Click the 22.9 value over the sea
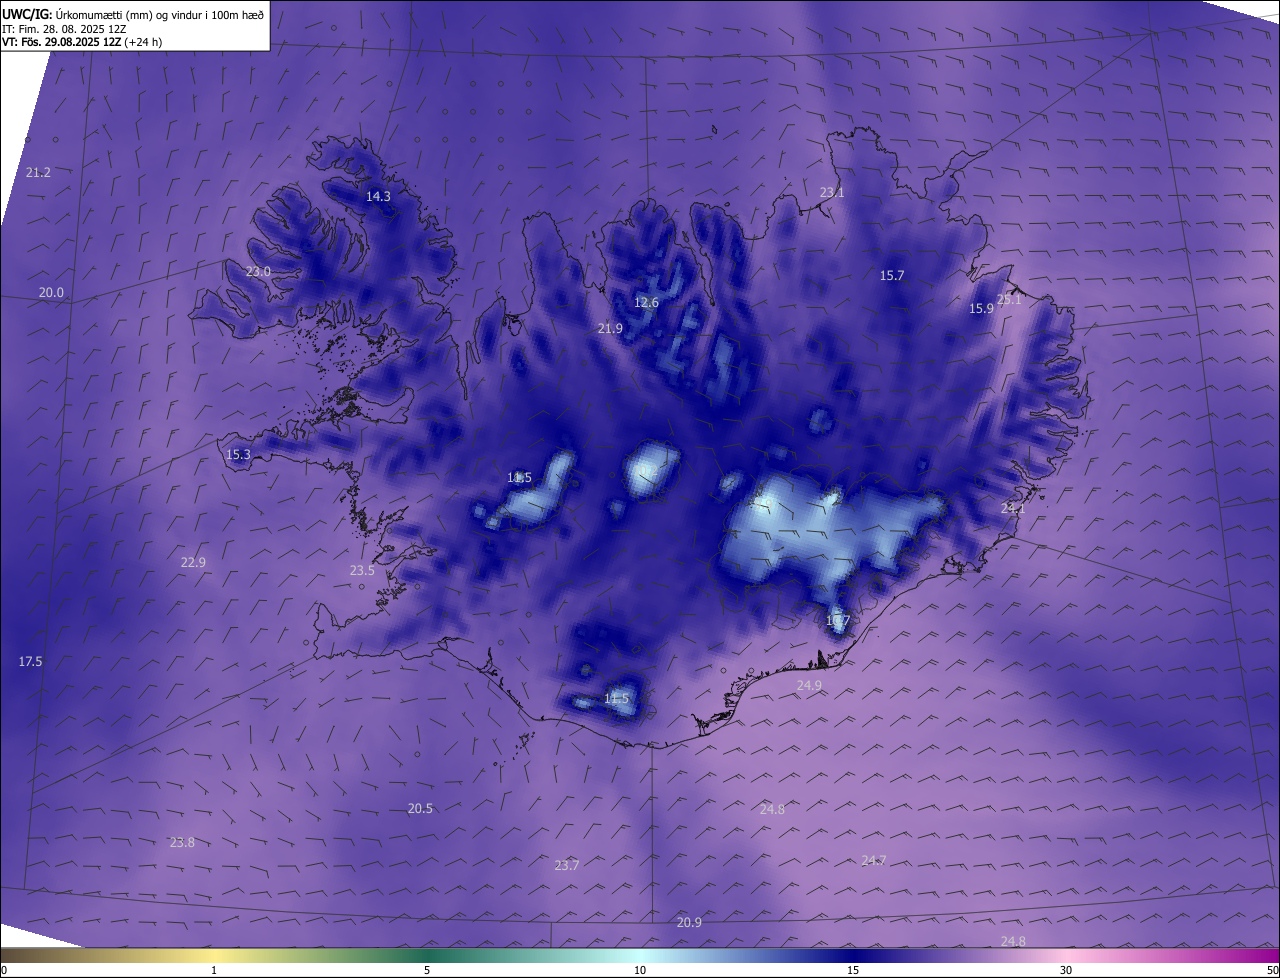Screen dimensions: 1280x978 (x=193, y=563)
